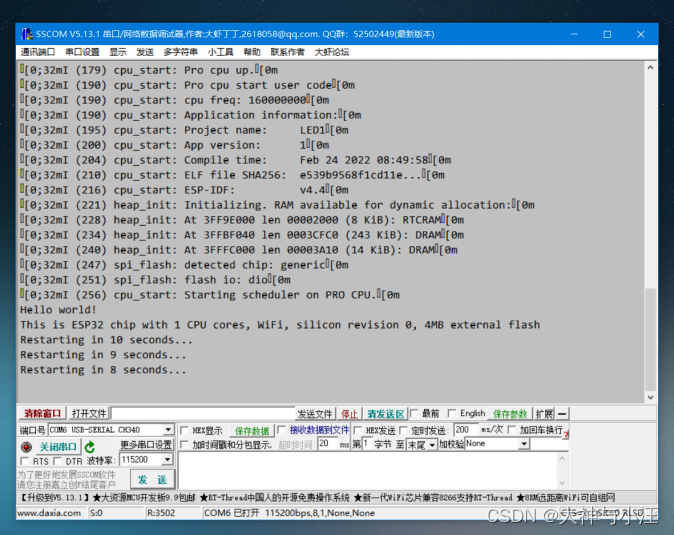Click the minus collapse button beside 扩展
674x535 pixels.
(x=562, y=414)
